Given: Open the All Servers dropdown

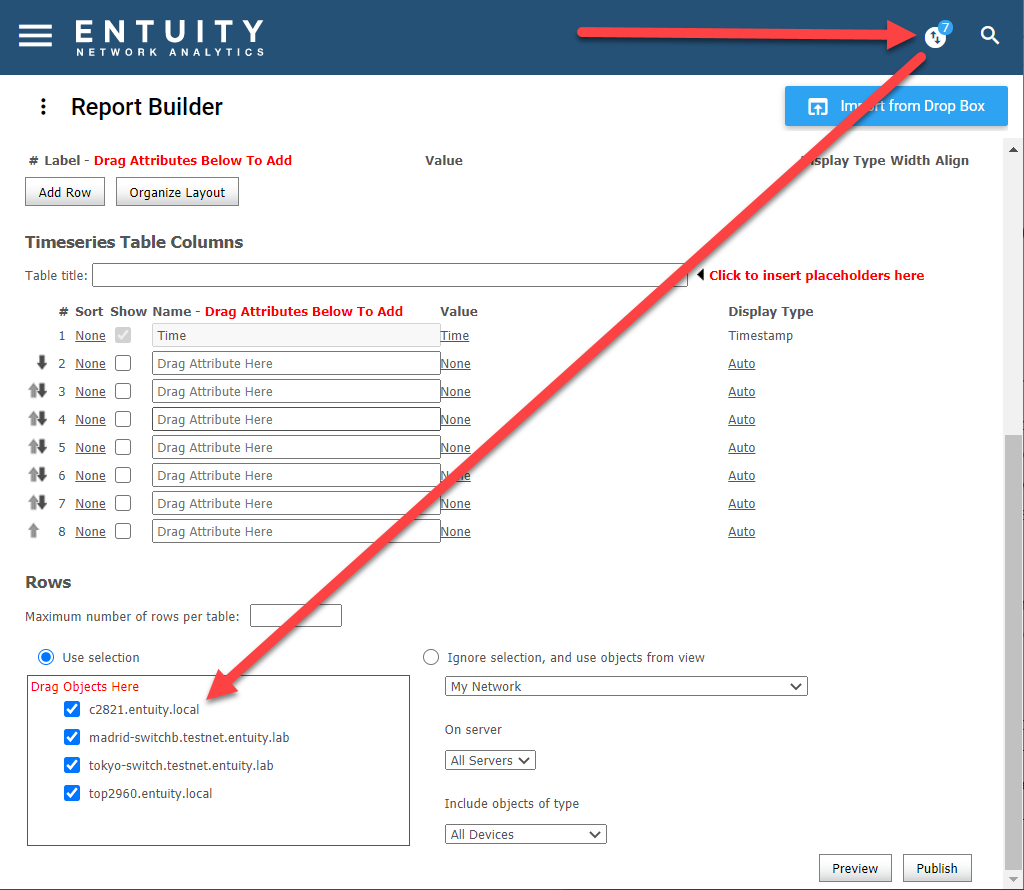Looking at the screenshot, I should pyautogui.click(x=490, y=760).
